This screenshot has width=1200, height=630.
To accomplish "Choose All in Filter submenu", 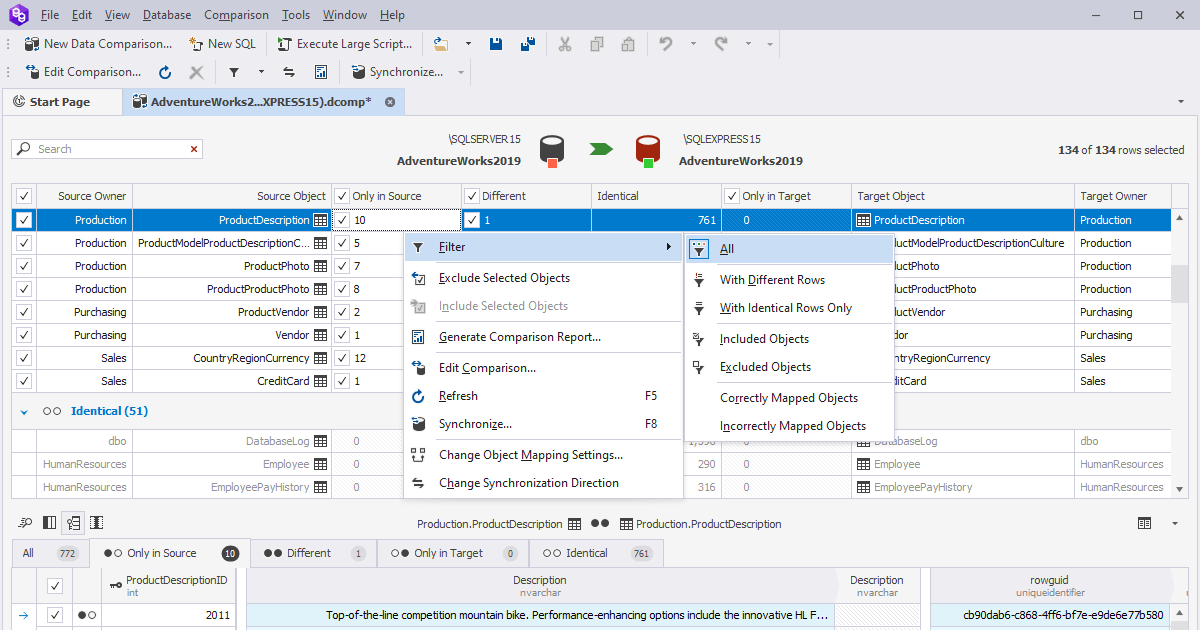I will click(x=789, y=249).
